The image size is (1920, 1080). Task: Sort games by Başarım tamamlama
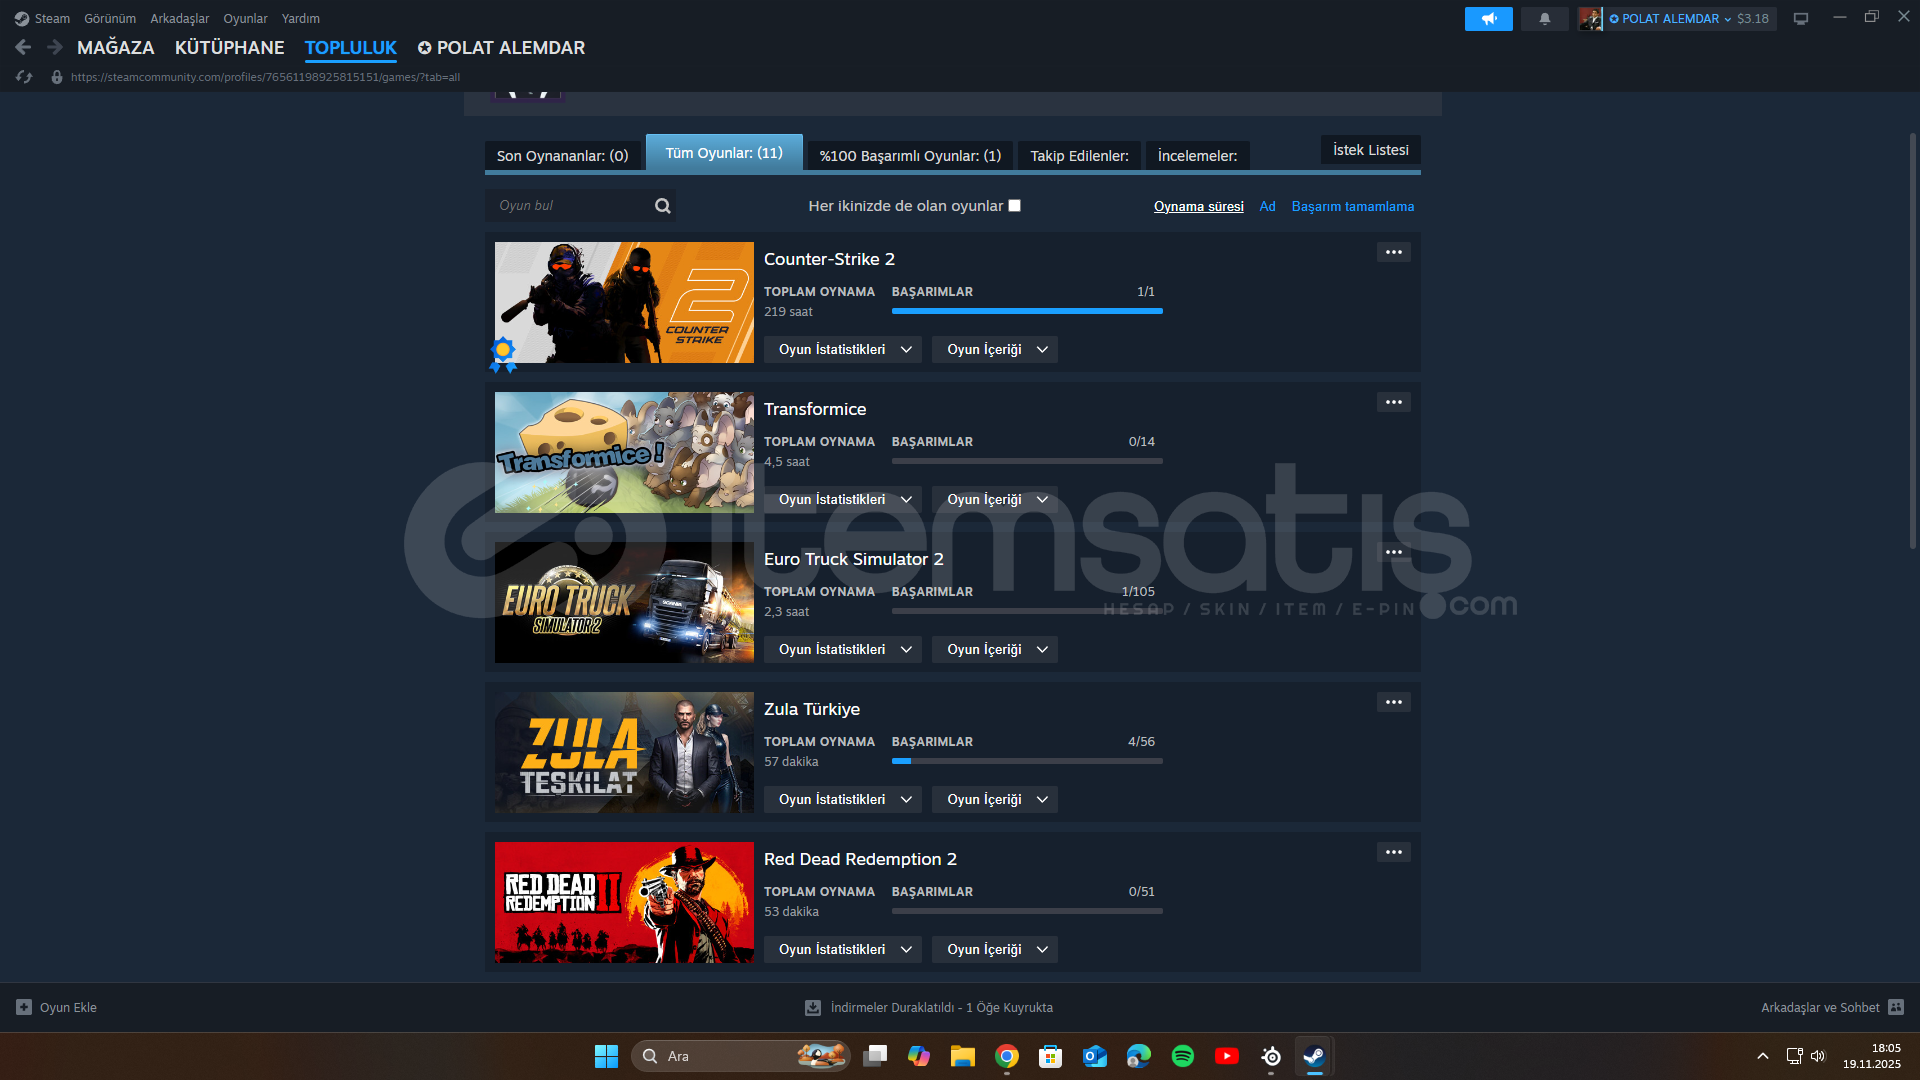(x=1352, y=206)
